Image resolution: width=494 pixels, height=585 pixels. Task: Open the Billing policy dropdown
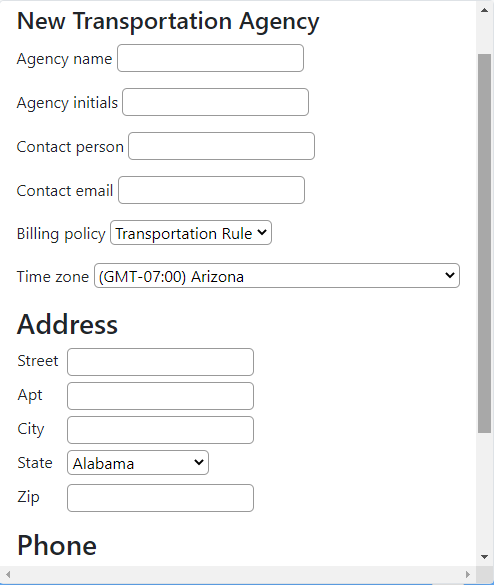coord(191,233)
